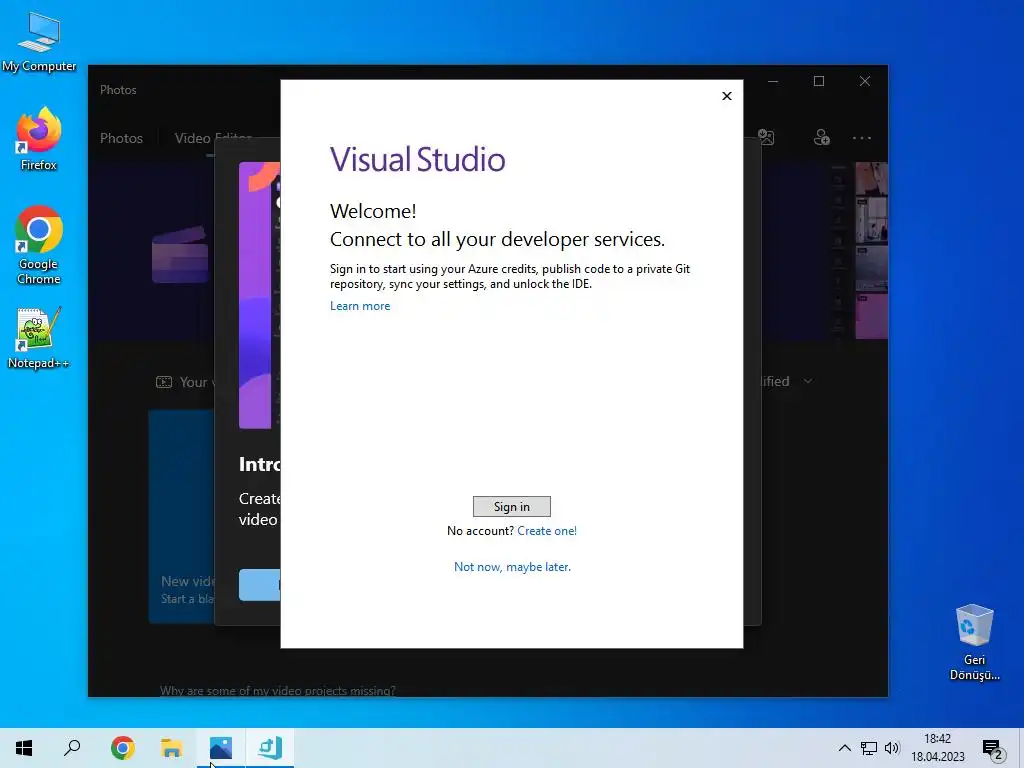Click the Photos account icon
This screenshot has height=768, width=1024.
822,137
